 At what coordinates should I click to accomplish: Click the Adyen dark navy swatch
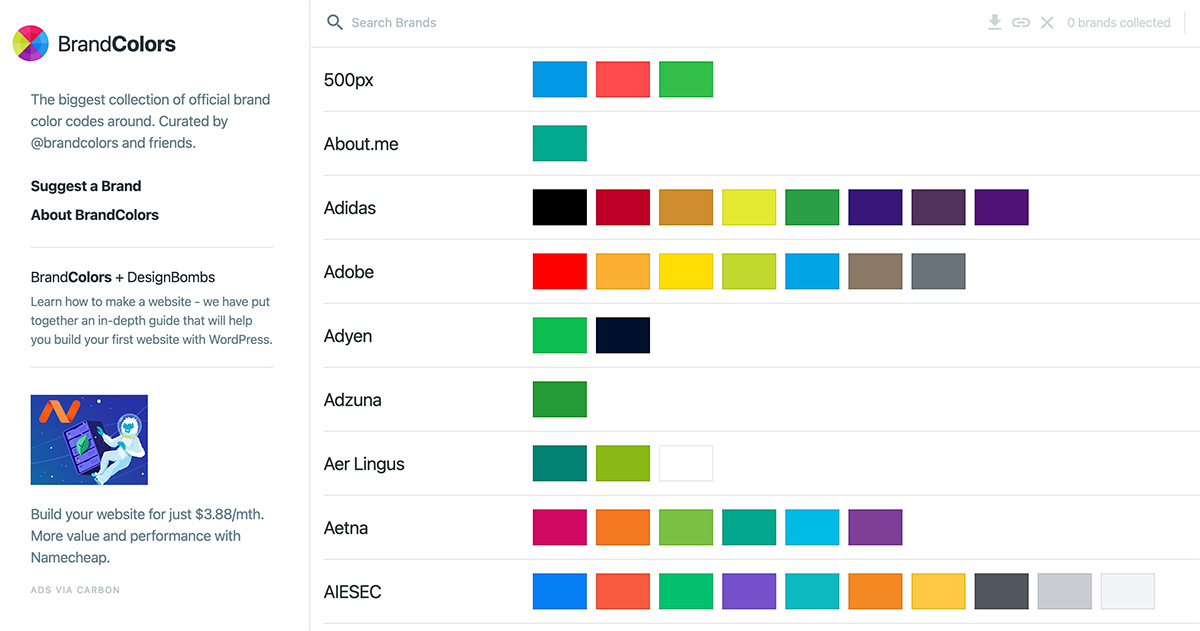pyautogui.click(x=622, y=335)
